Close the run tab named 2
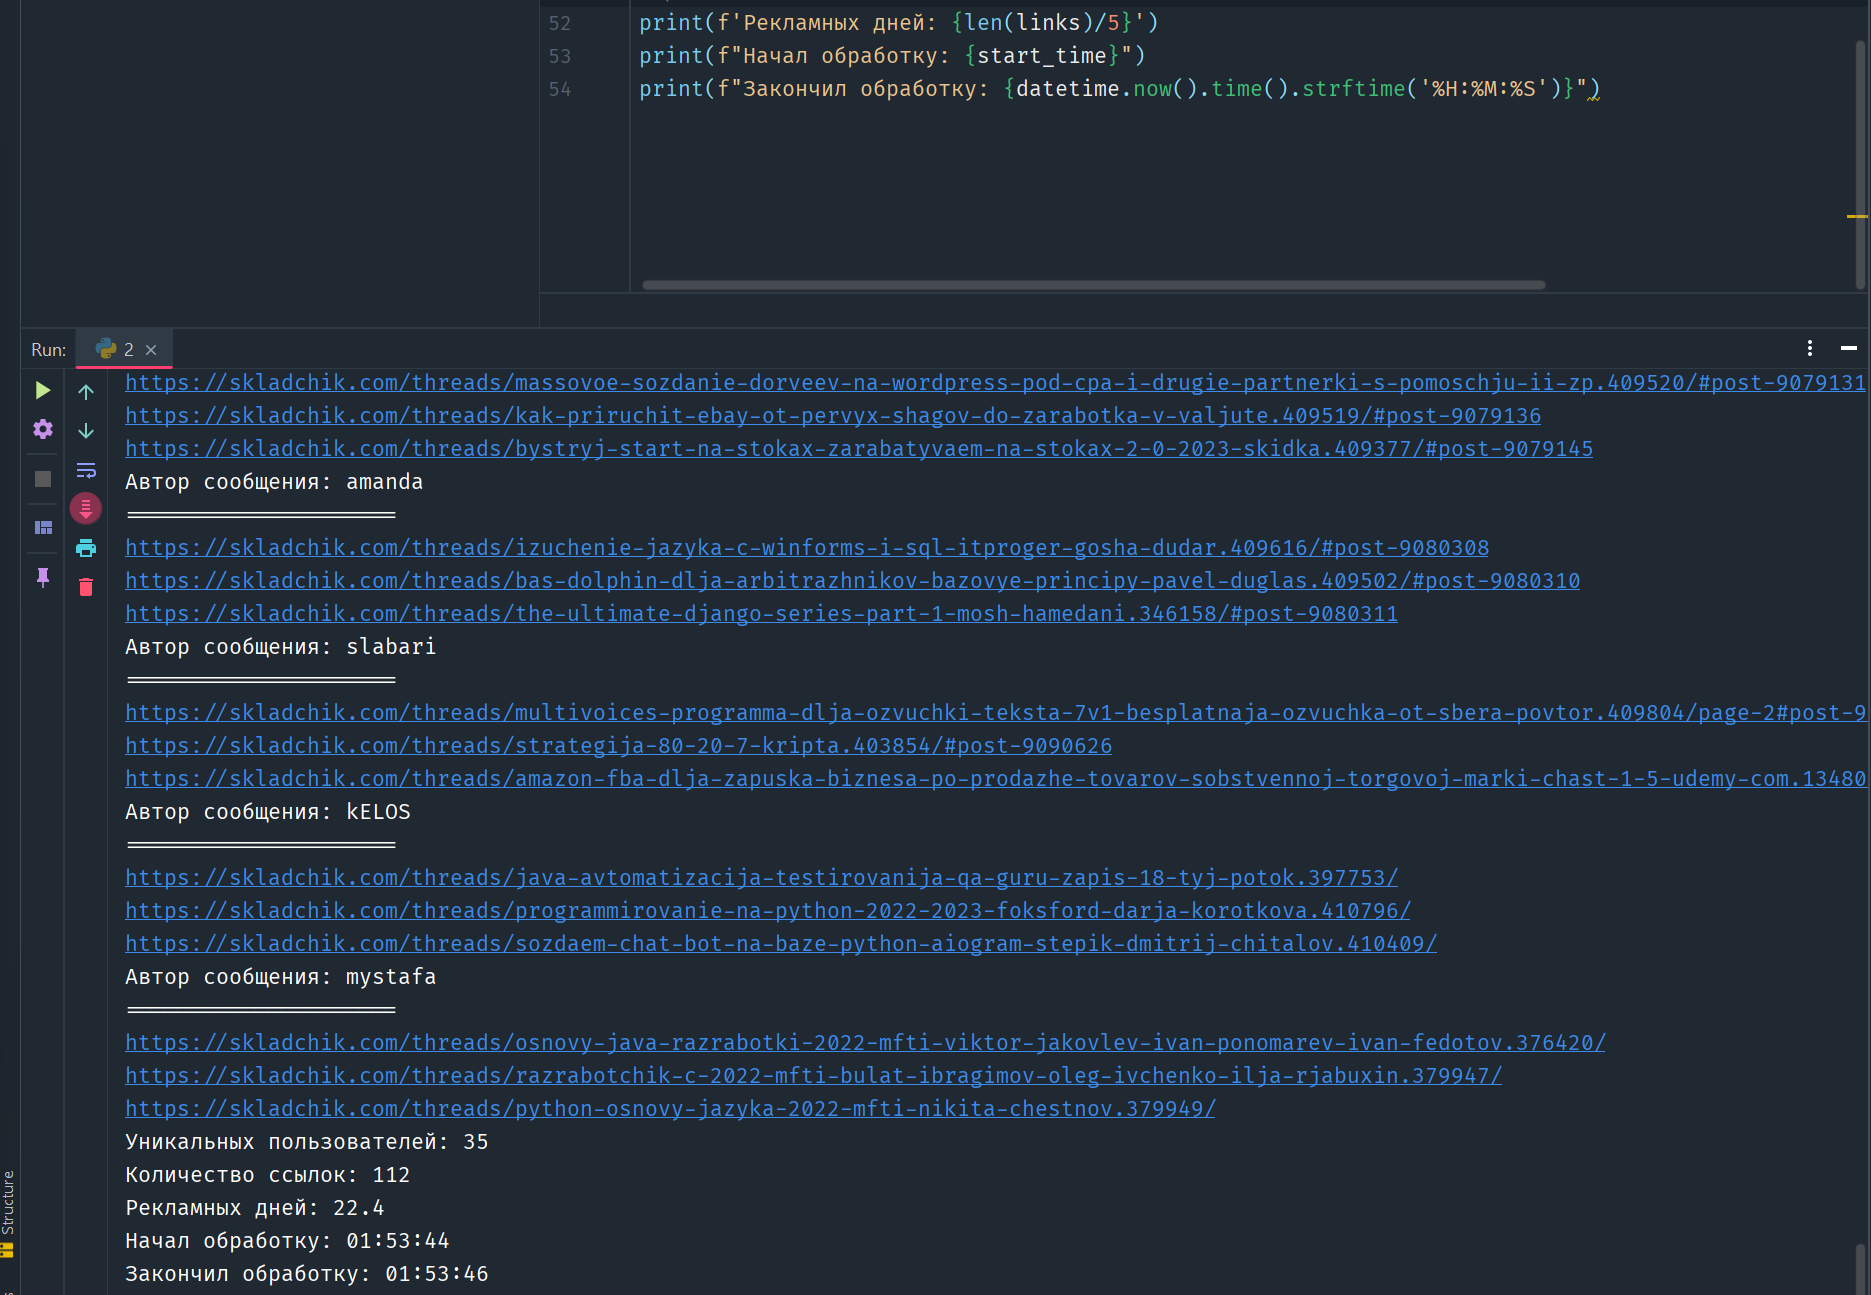 pyautogui.click(x=151, y=350)
